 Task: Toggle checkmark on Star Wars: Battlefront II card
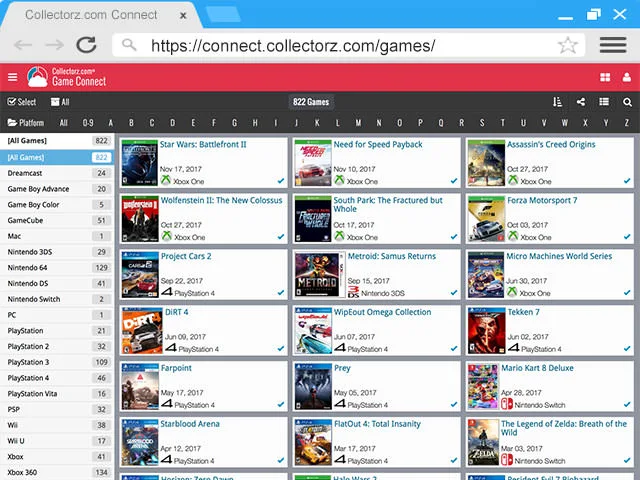click(281, 181)
